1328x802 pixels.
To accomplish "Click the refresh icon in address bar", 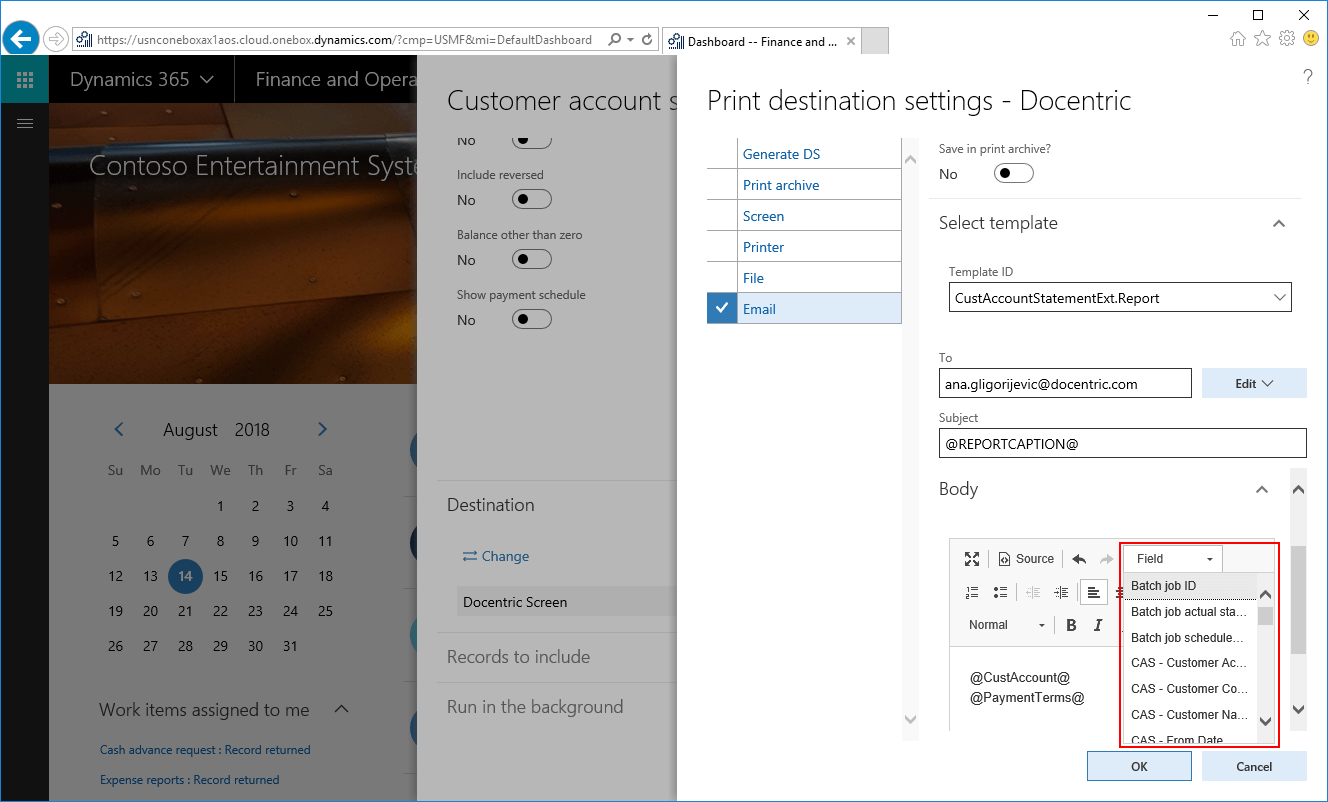I will pos(647,40).
